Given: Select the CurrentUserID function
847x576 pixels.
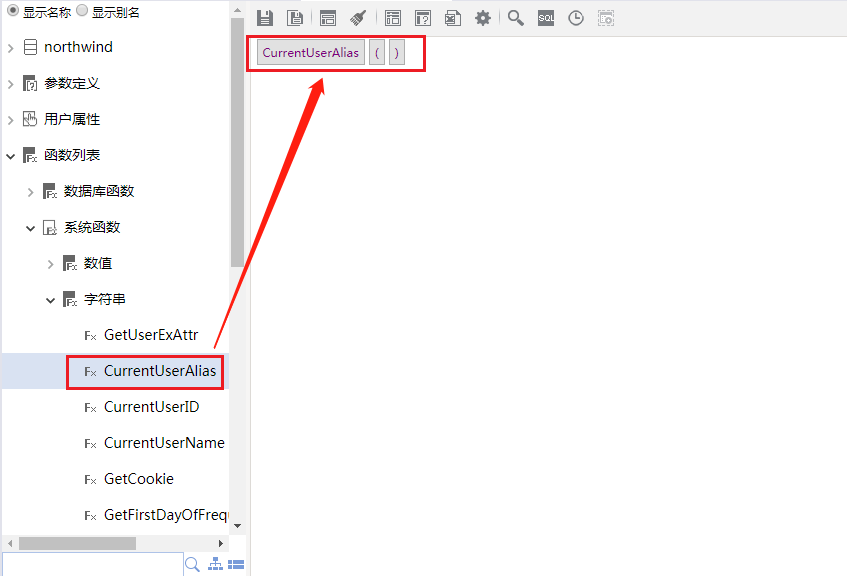Looking at the screenshot, I should (152, 407).
